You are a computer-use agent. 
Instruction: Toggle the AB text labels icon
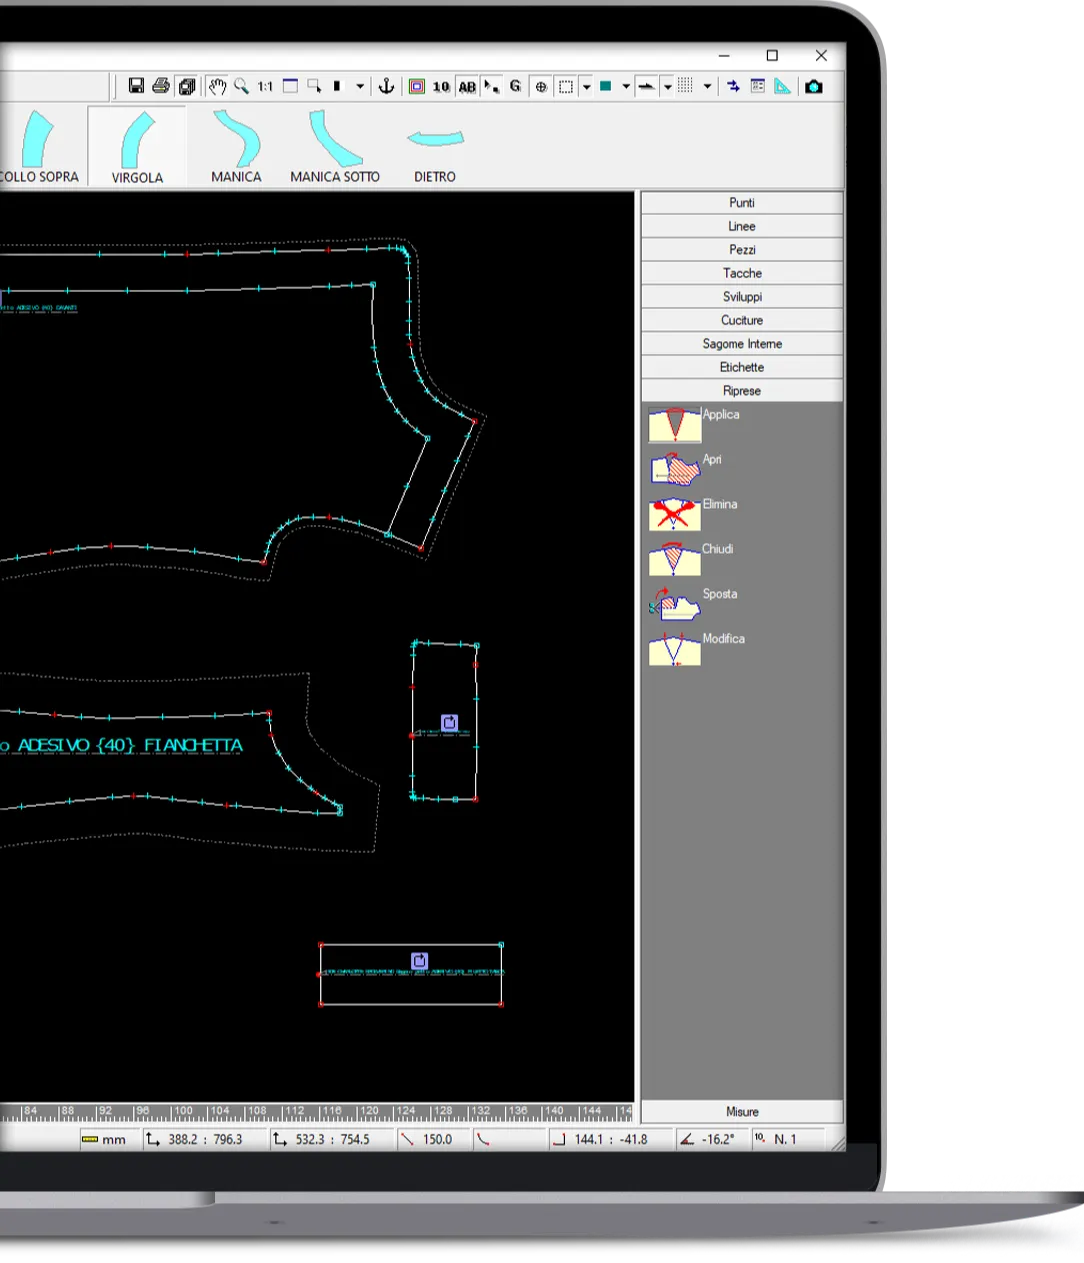(x=467, y=87)
